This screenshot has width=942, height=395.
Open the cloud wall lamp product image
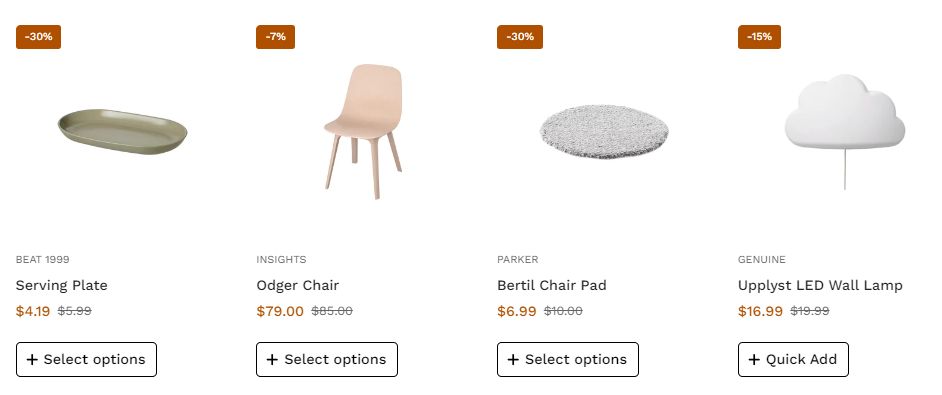[845, 131]
